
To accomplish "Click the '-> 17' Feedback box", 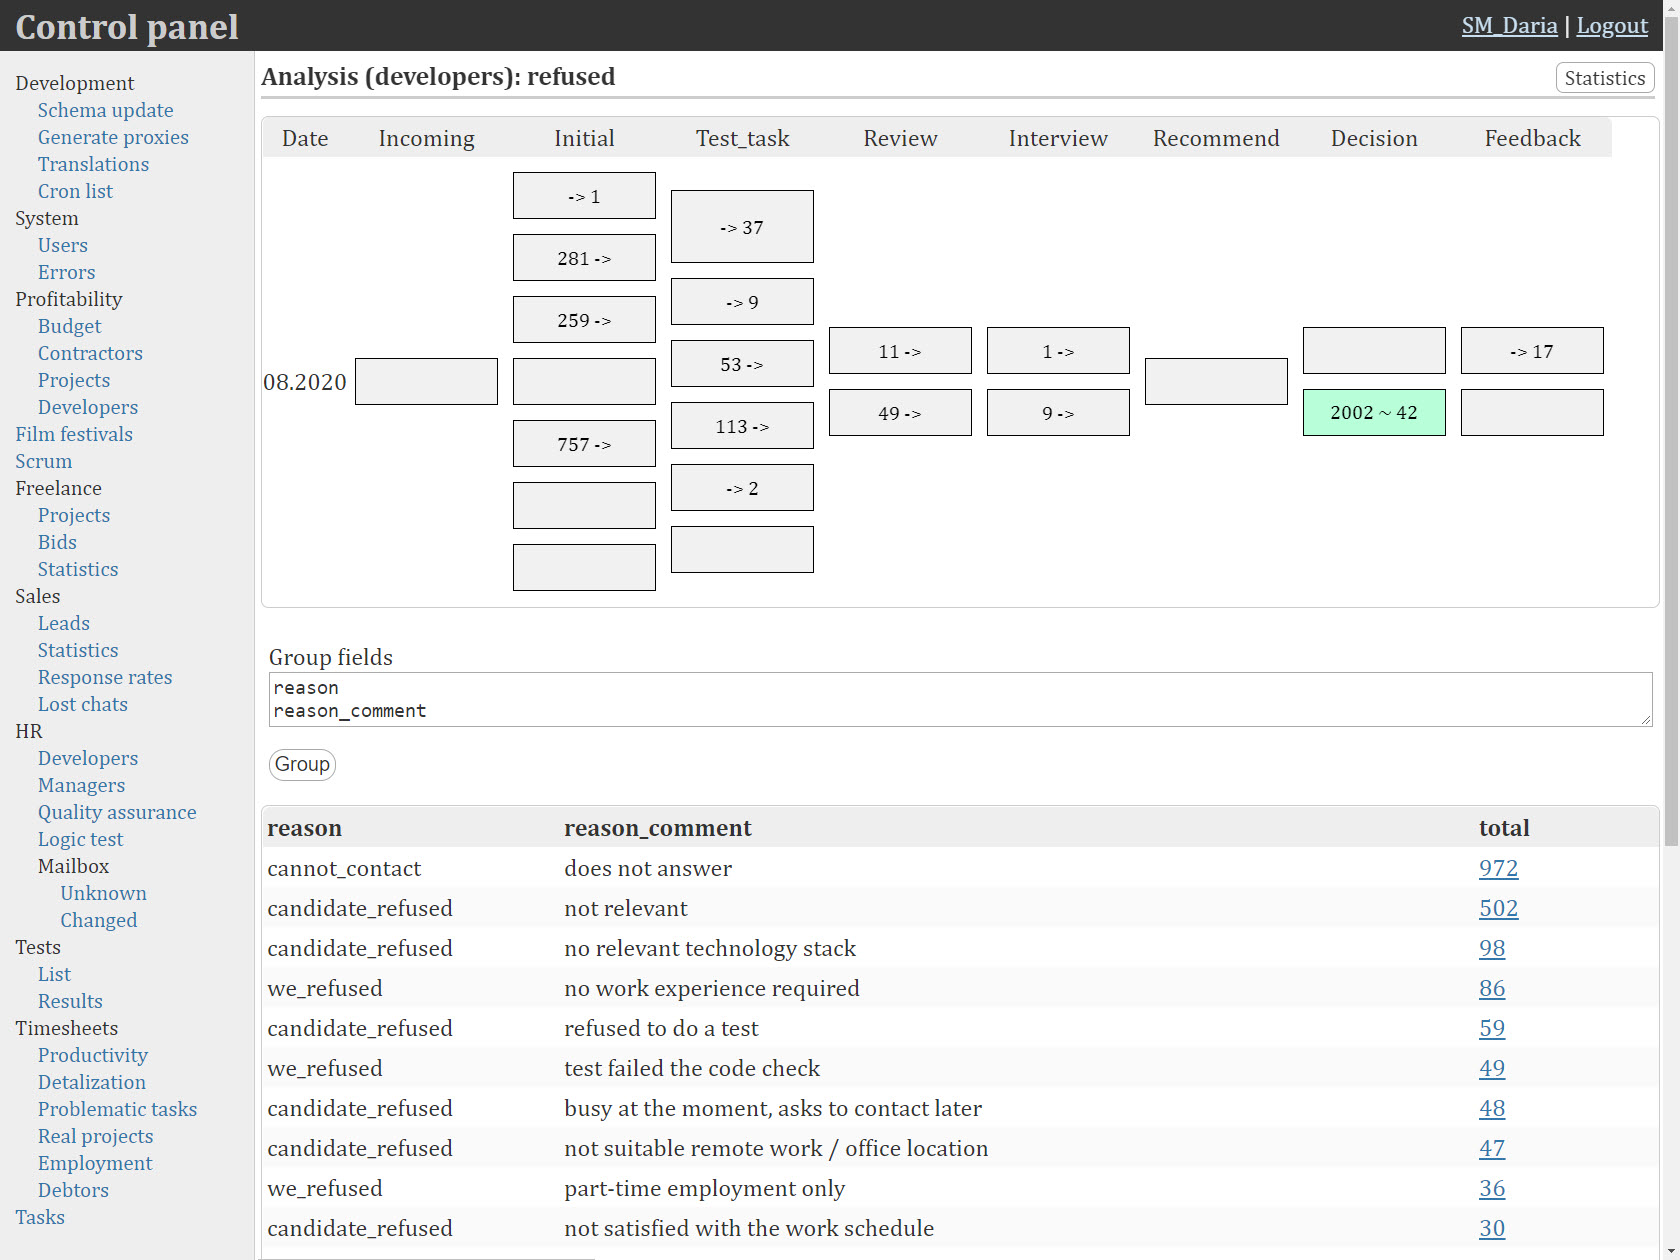I will [x=1531, y=351].
